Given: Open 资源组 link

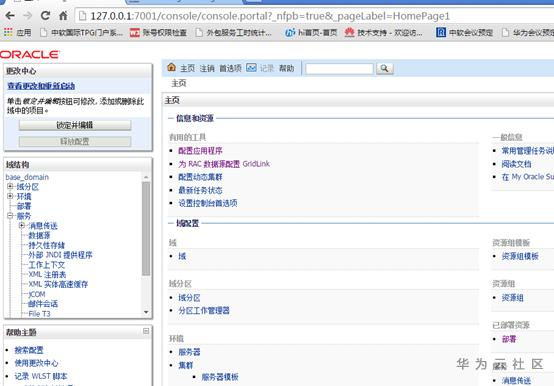Looking at the screenshot, I should 513,298.
